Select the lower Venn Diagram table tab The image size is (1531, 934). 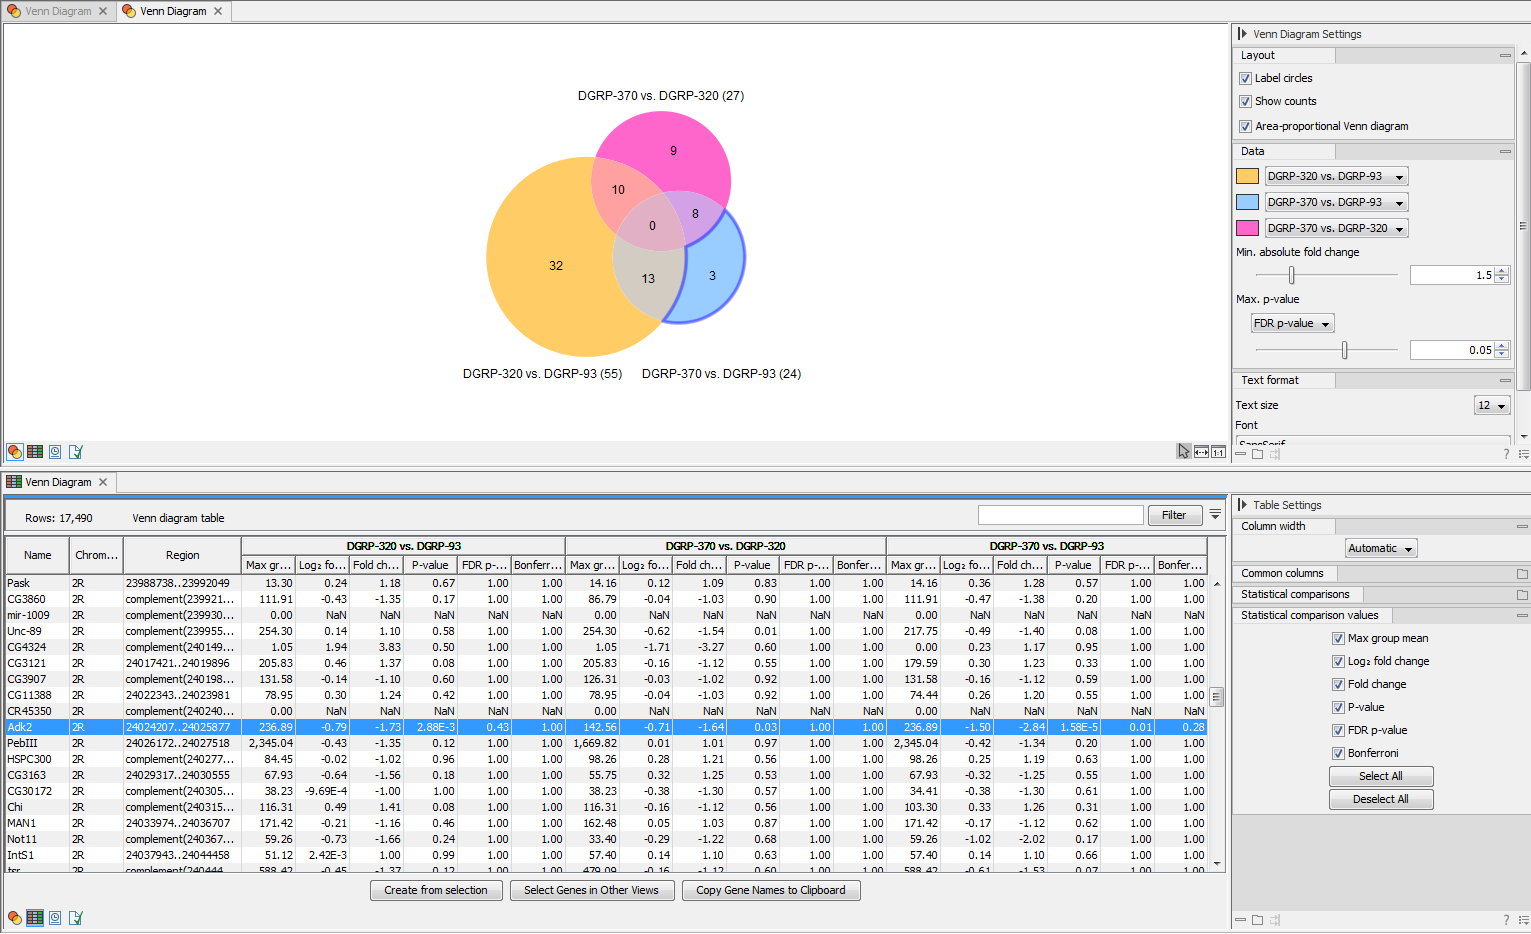coord(57,482)
